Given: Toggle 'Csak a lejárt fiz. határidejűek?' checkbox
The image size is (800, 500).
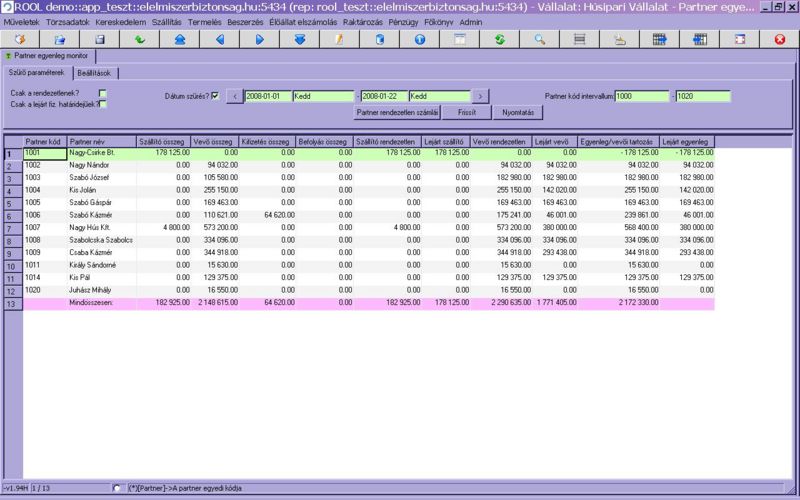Looking at the screenshot, I should pyautogui.click(x=103, y=103).
